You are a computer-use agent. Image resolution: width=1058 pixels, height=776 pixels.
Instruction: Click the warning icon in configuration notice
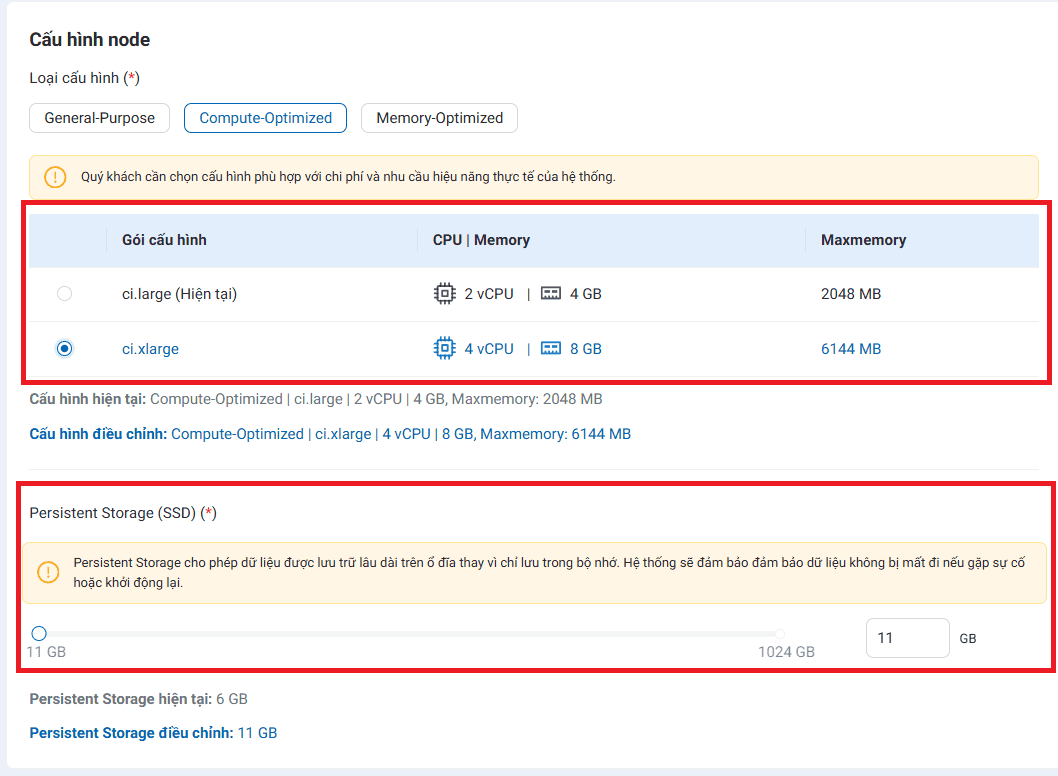click(x=54, y=177)
